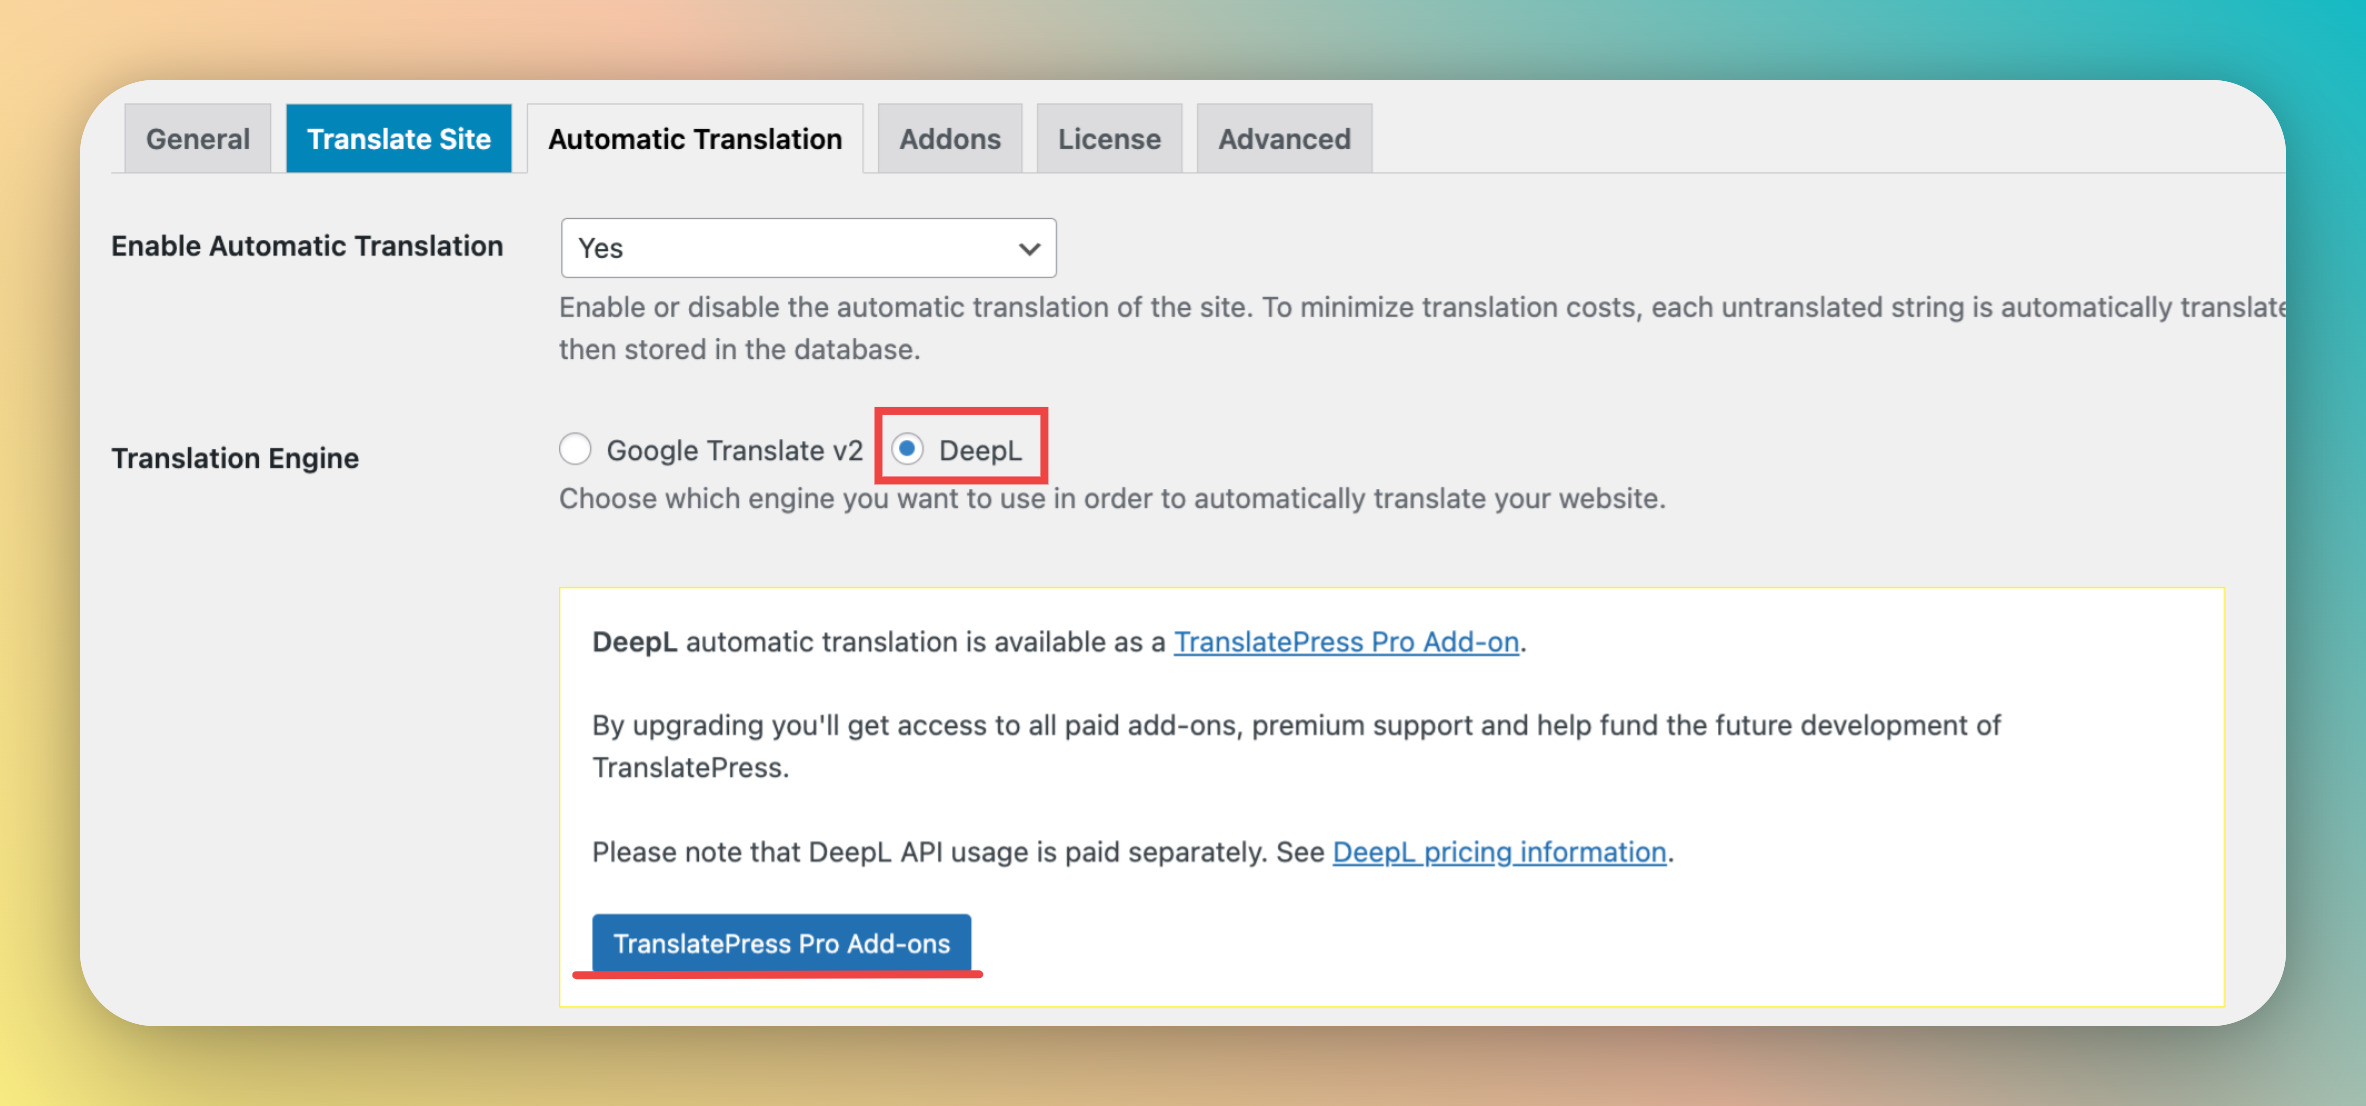Image resolution: width=2366 pixels, height=1106 pixels.
Task: Click the Enable Automatic Translation field label
Action: point(307,246)
